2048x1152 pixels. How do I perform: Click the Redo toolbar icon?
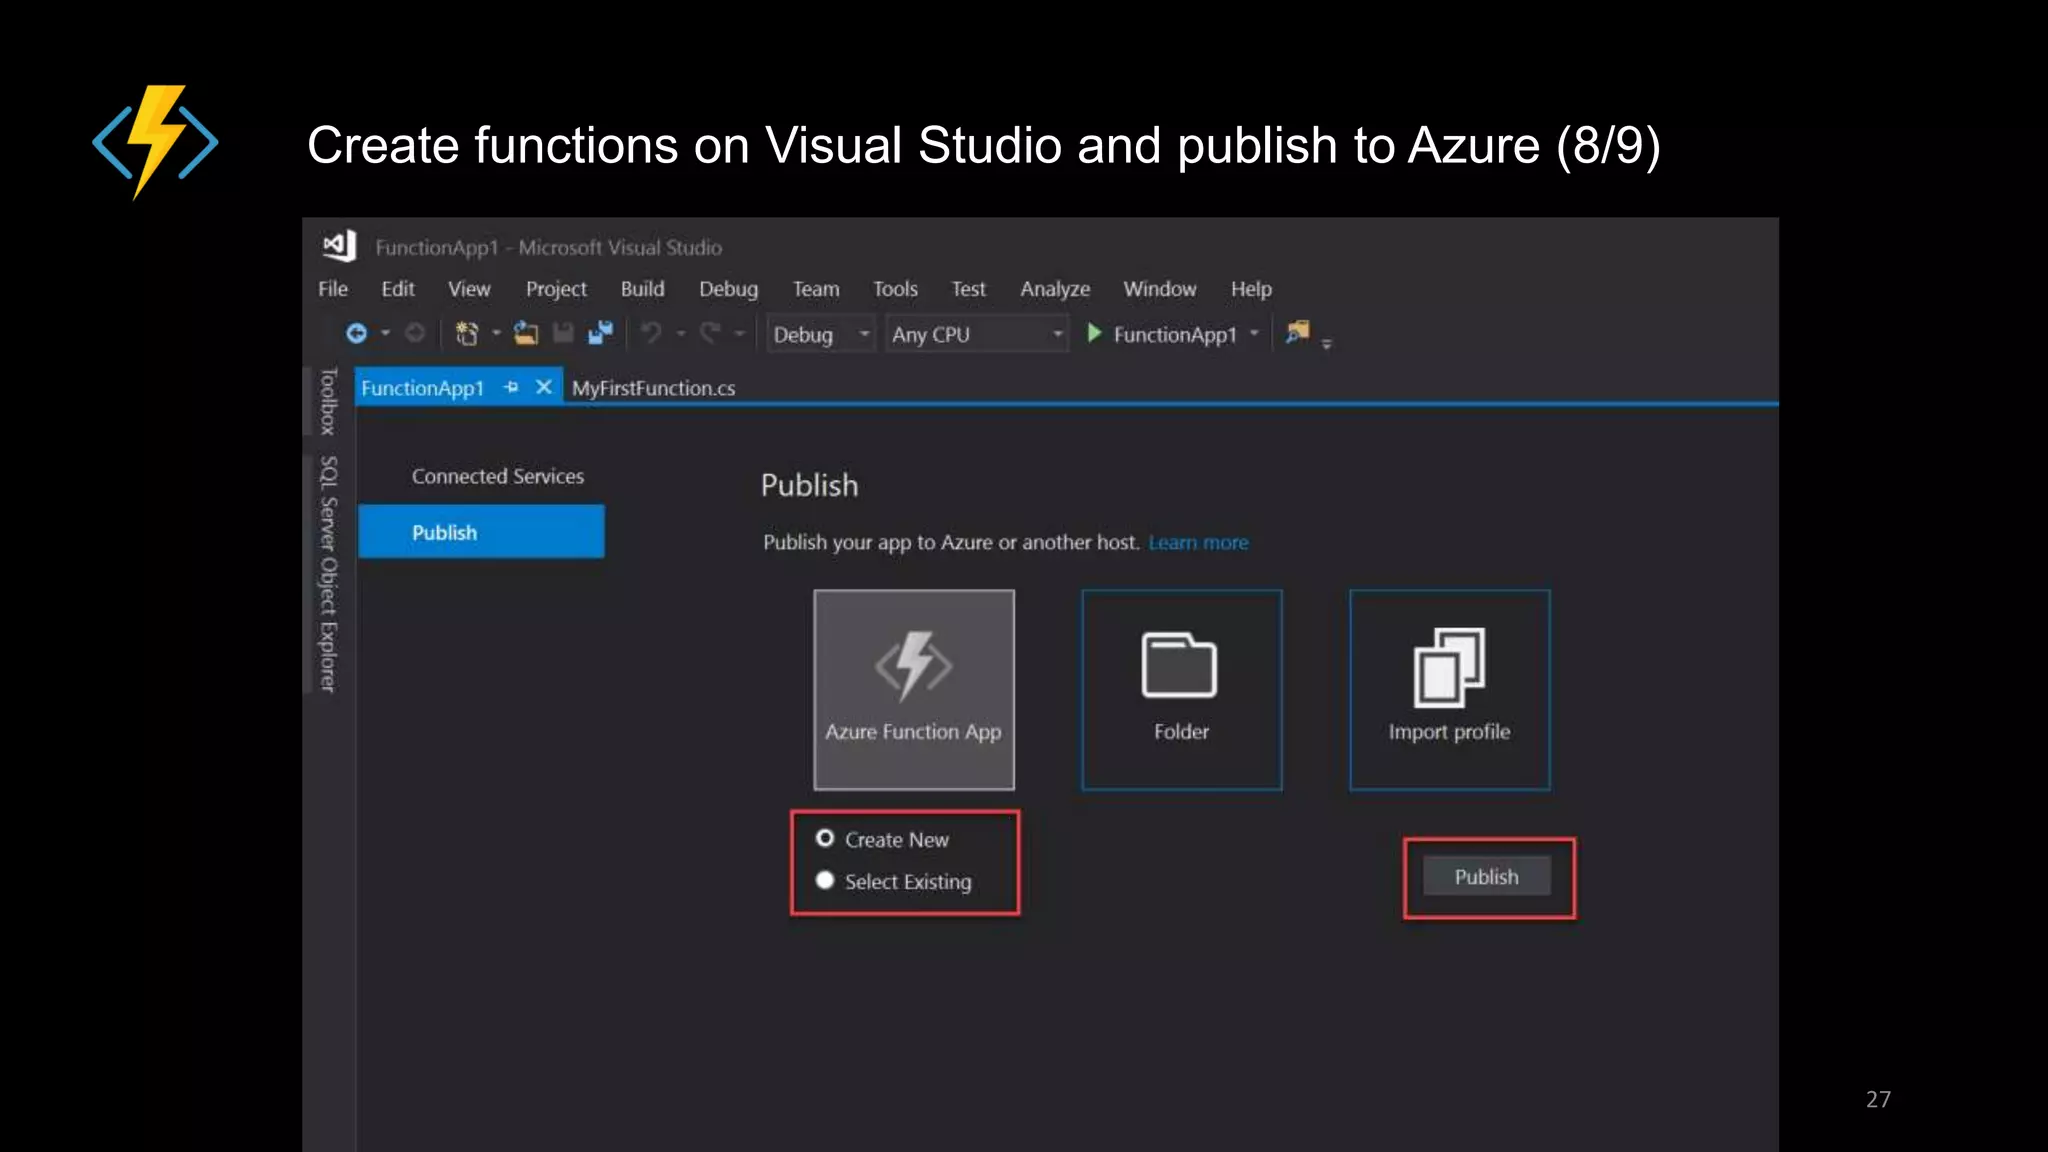710,333
